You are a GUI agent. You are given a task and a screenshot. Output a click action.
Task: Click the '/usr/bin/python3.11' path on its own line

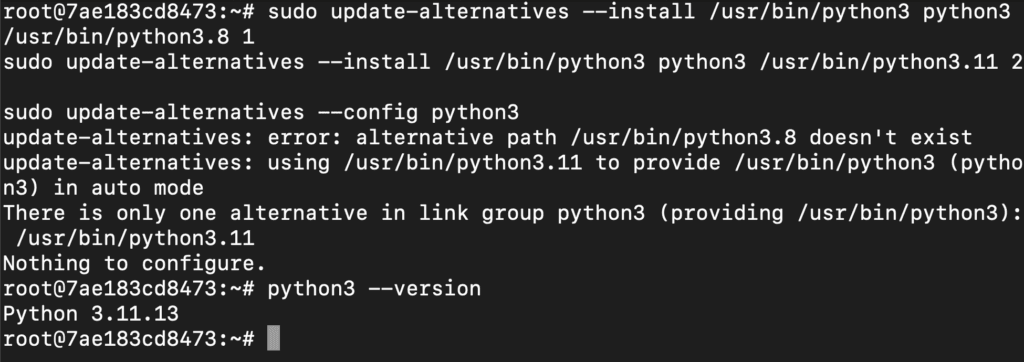(x=135, y=239)
